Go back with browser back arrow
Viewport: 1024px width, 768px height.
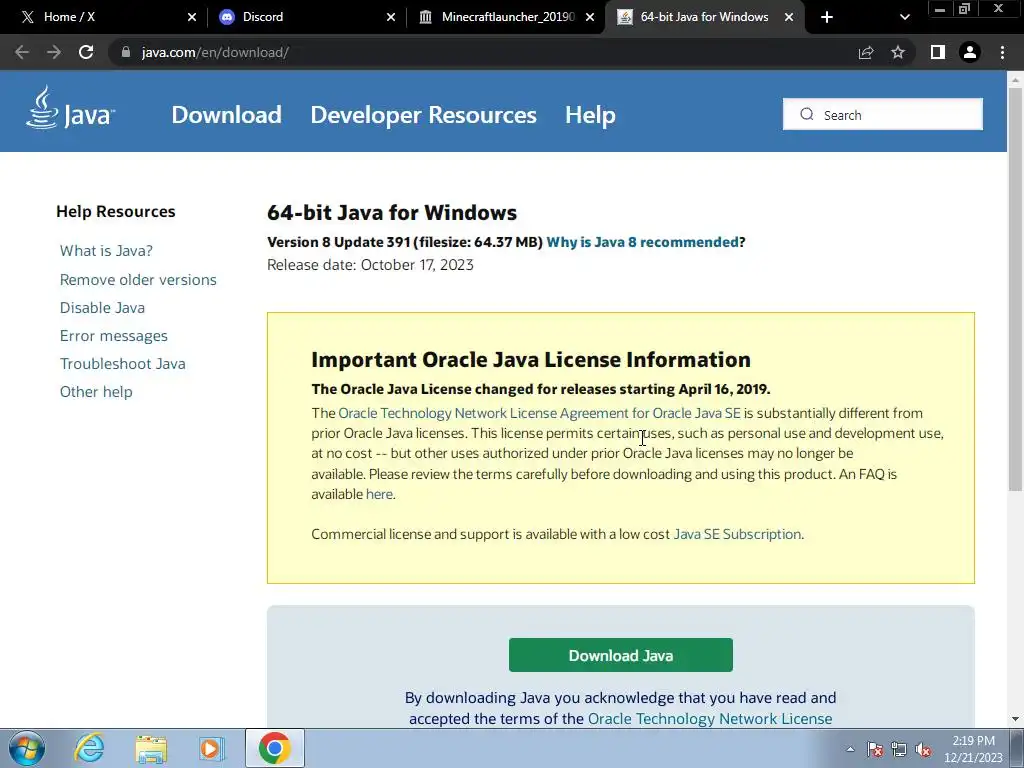coord(22,52)
